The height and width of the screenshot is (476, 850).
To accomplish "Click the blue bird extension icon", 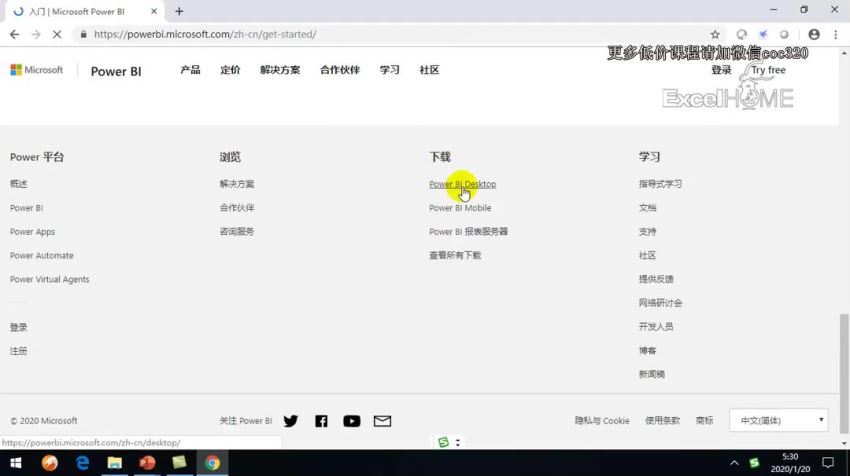I will coord(763,34).
